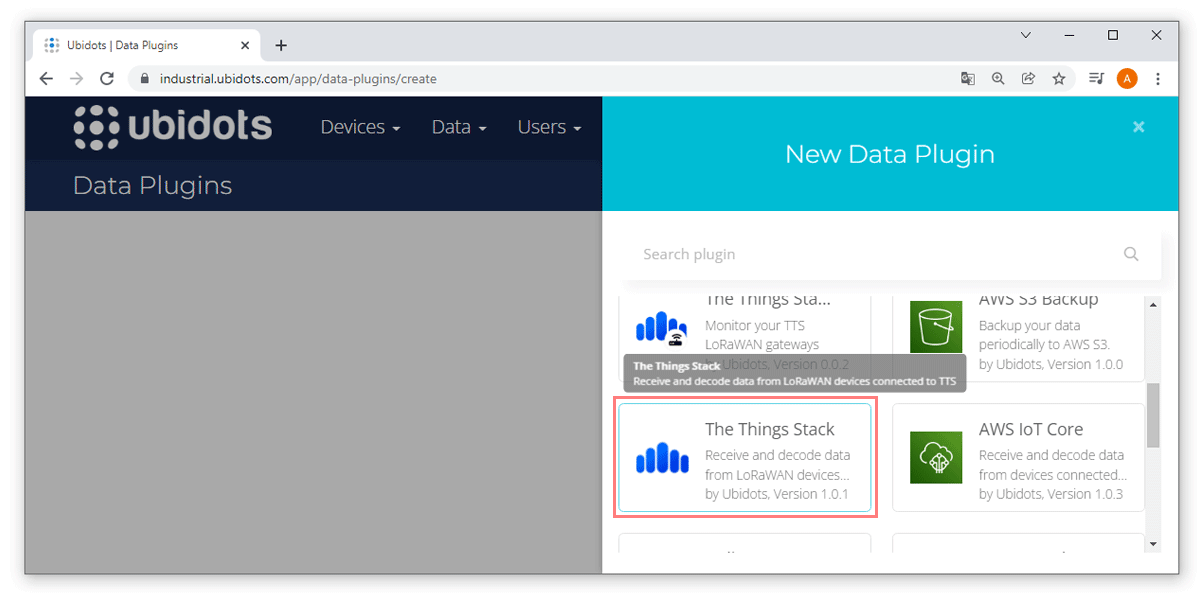Close the Ubidots Data Plugins tab
Viewport: 1200px width, 600px height.
pyautogui.click(x=245, y=45)
